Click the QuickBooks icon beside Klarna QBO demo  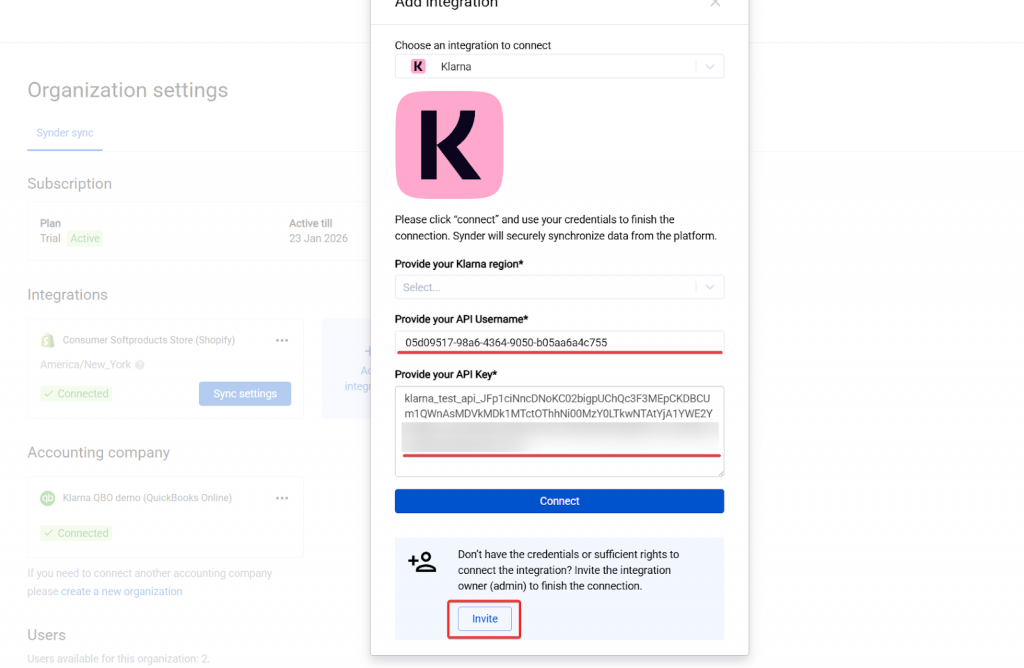[x=47, y=498]
